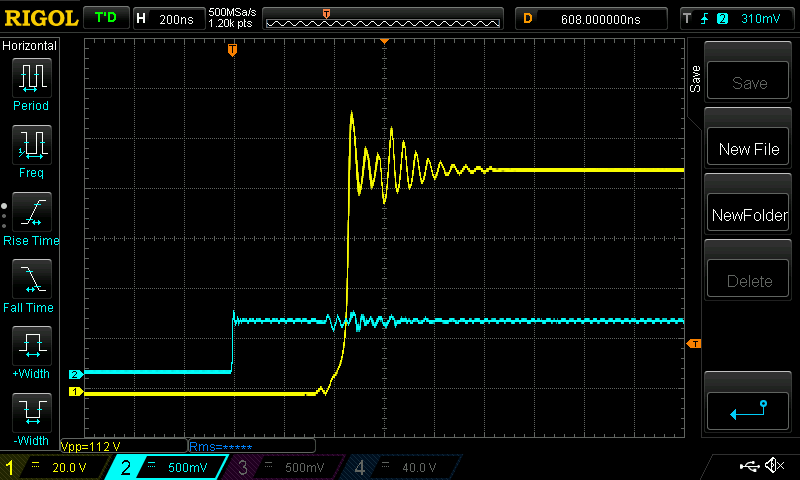Viewport: 800px width, 480px height.
Task: Select the +Width measurement icon
Action: pos(31,353)
